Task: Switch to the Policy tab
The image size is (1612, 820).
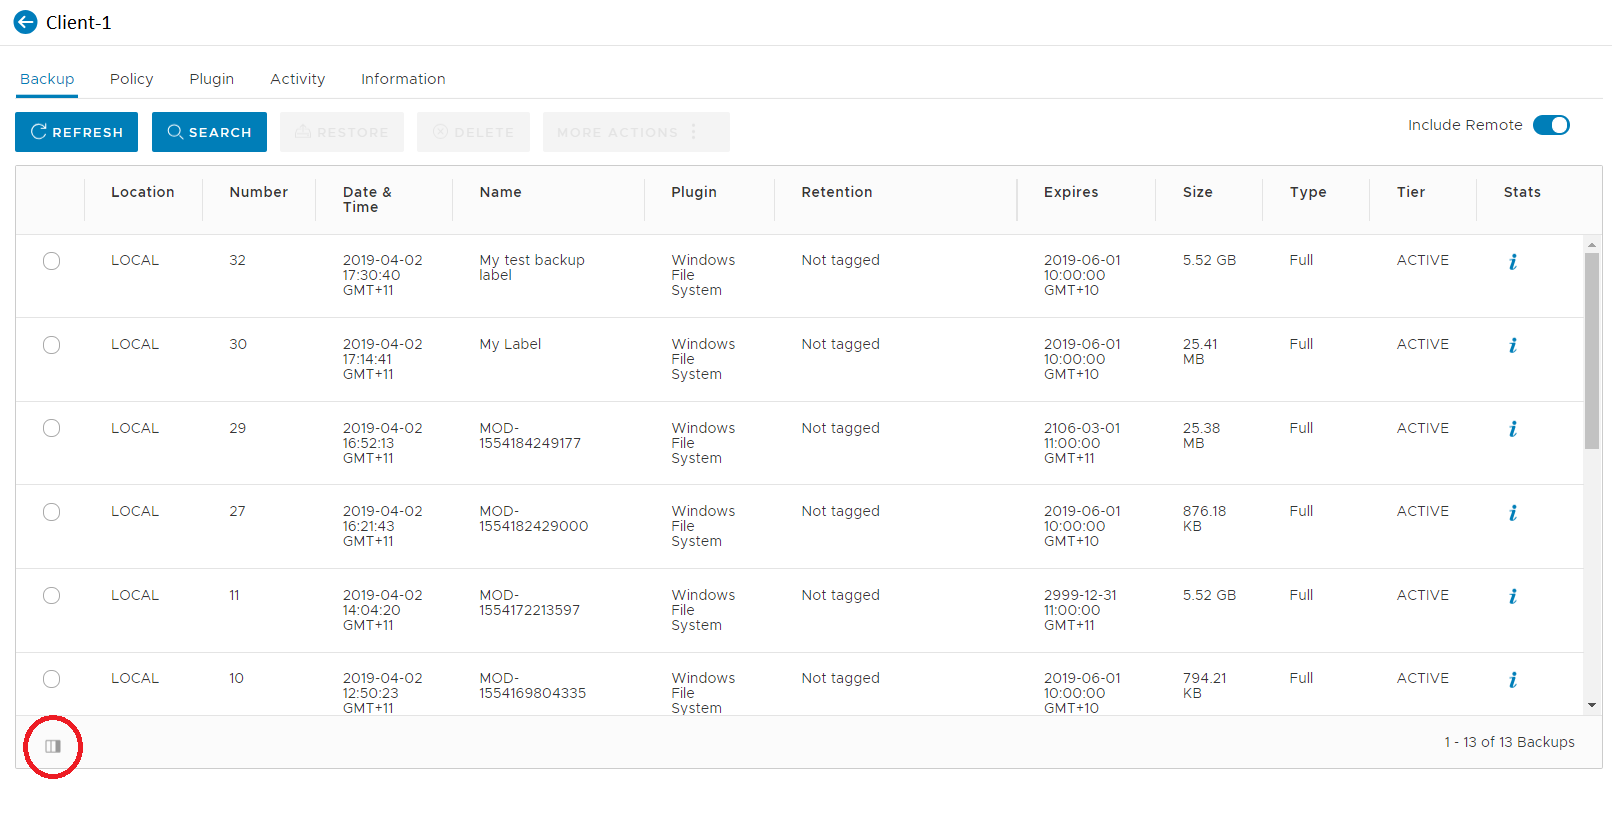Action: (x=132, y=79)
